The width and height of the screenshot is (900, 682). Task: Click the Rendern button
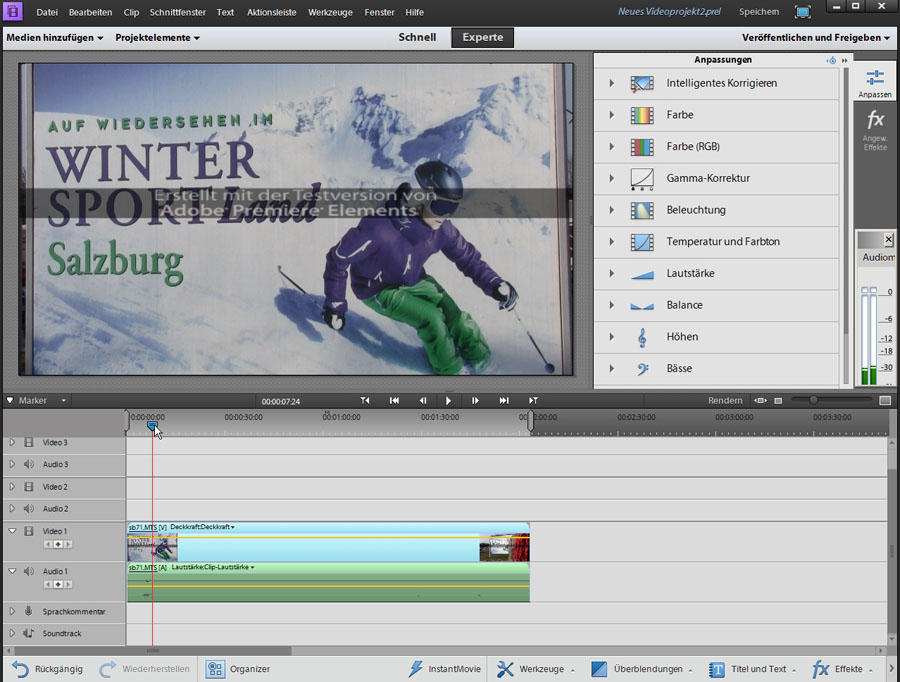725,400
